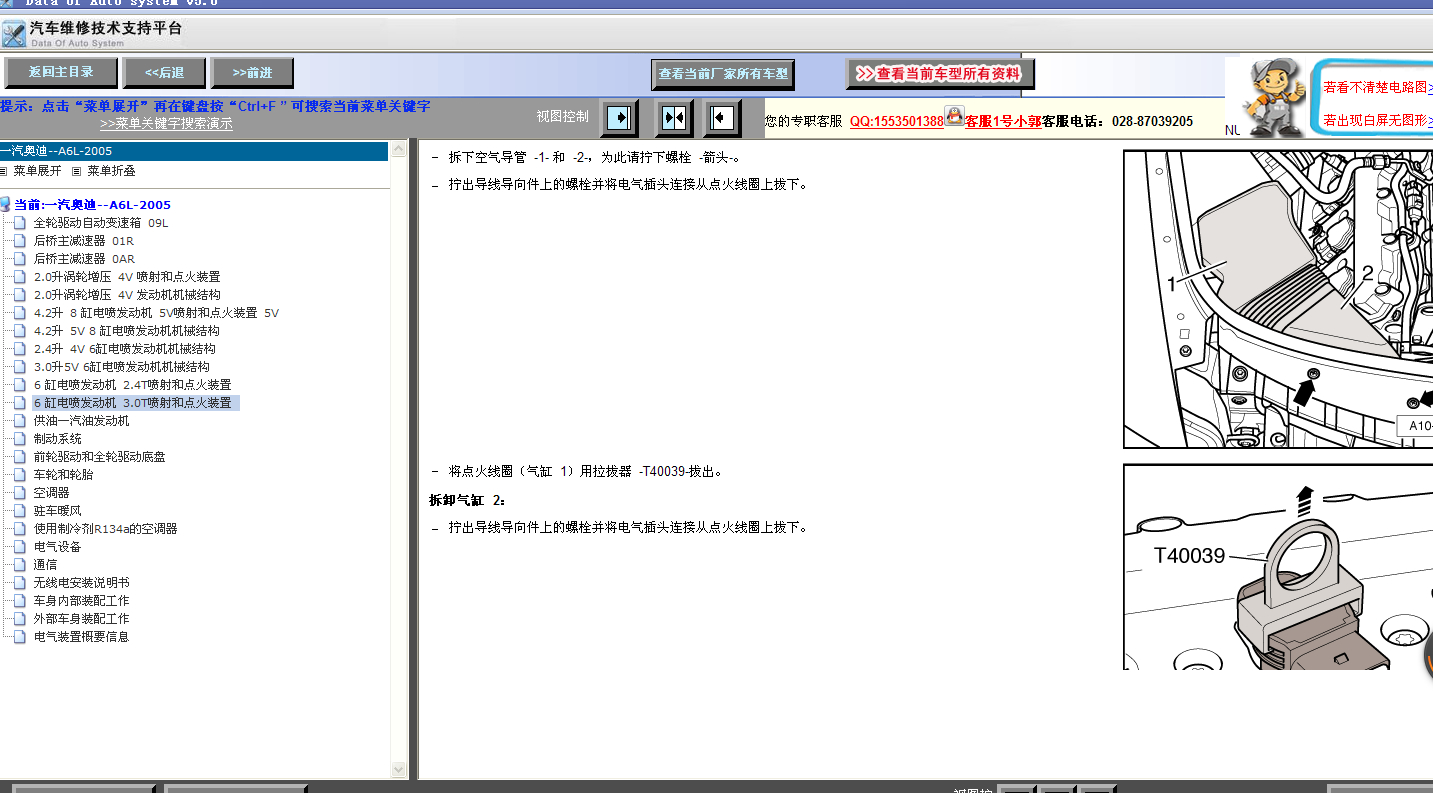Open 4.2升 5V 8缸电喷发动机机械结构 item

click(x=126, y=331)
